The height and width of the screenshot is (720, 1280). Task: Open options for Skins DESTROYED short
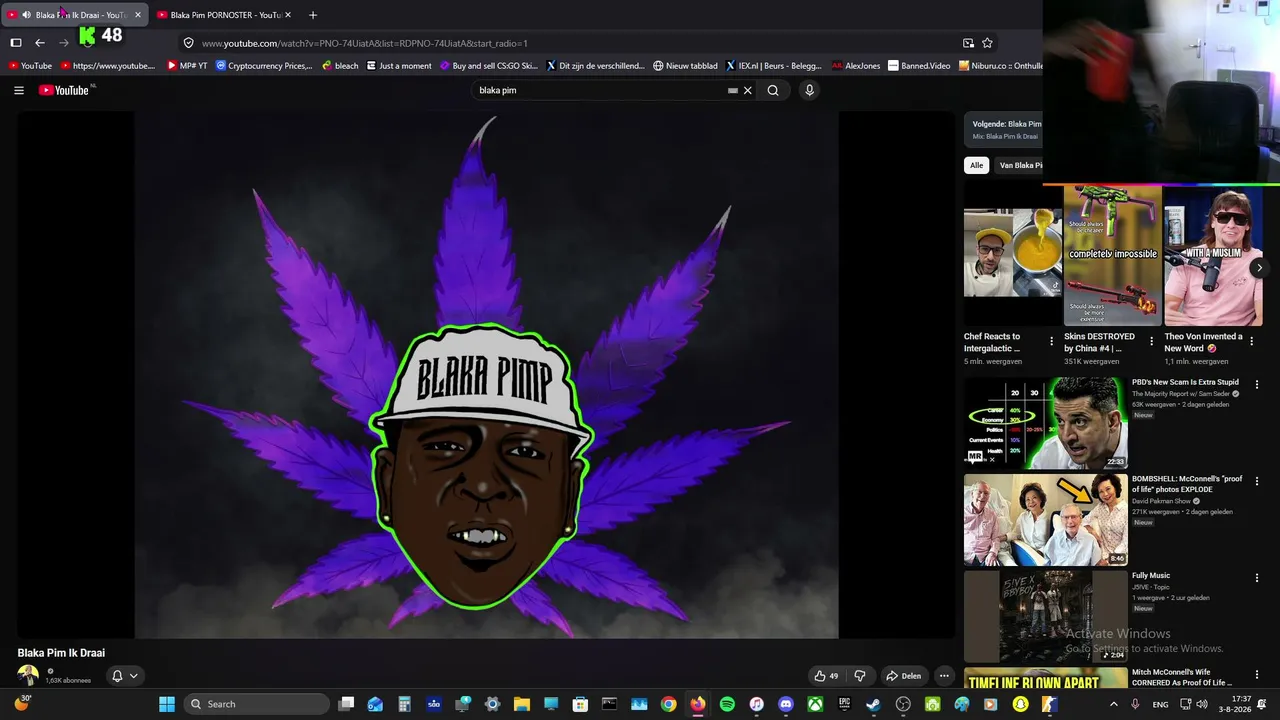1151,341
